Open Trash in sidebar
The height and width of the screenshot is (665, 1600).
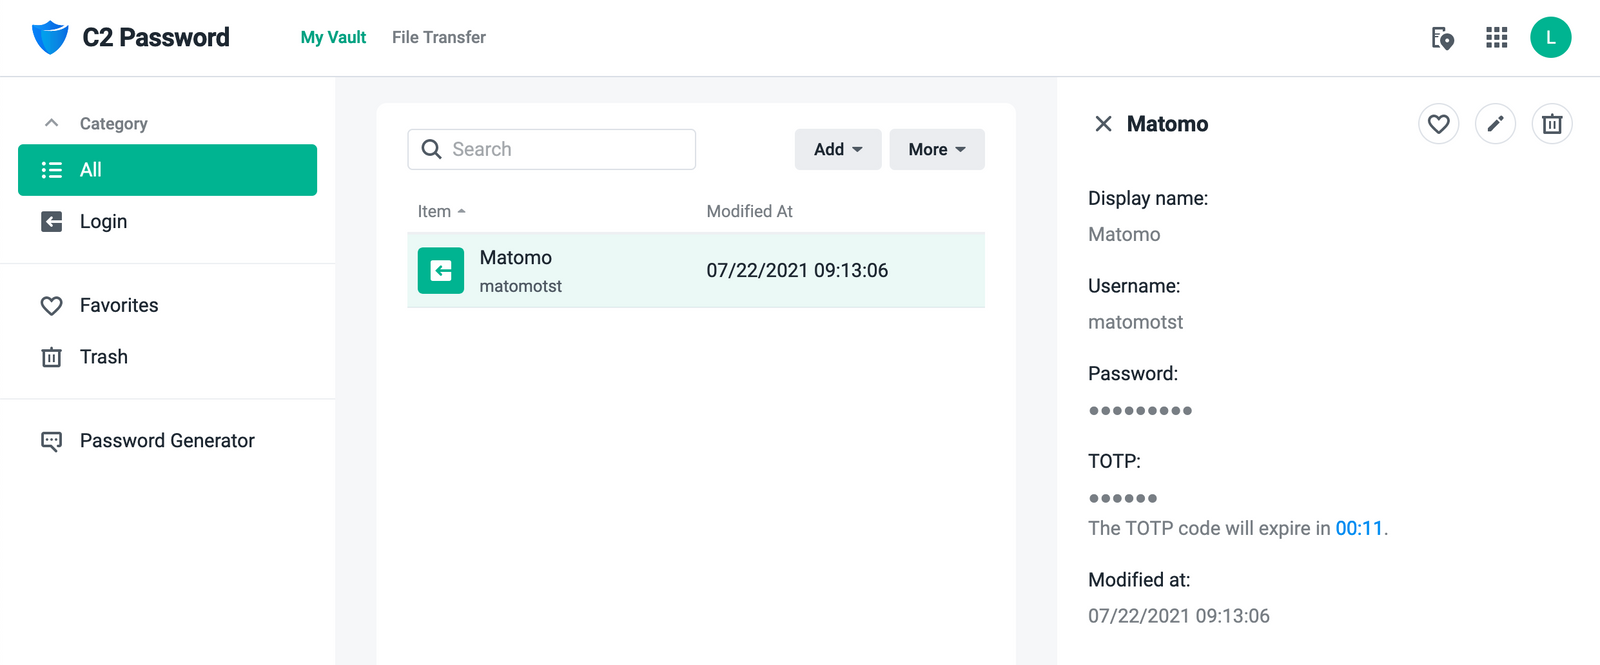[167, 357]
